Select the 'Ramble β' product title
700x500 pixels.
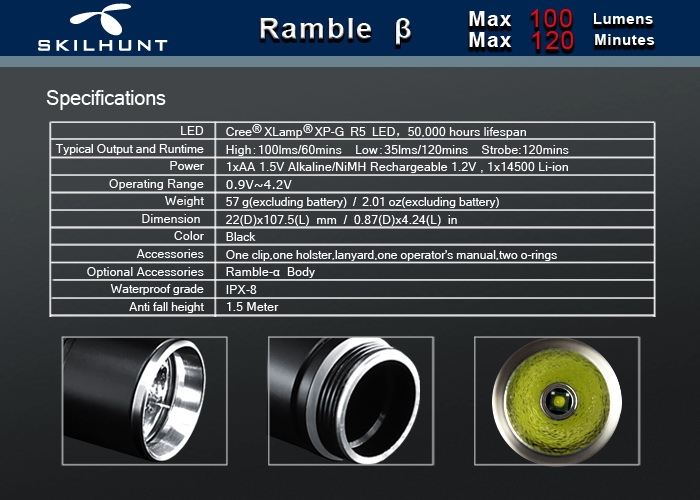[335, 29]
